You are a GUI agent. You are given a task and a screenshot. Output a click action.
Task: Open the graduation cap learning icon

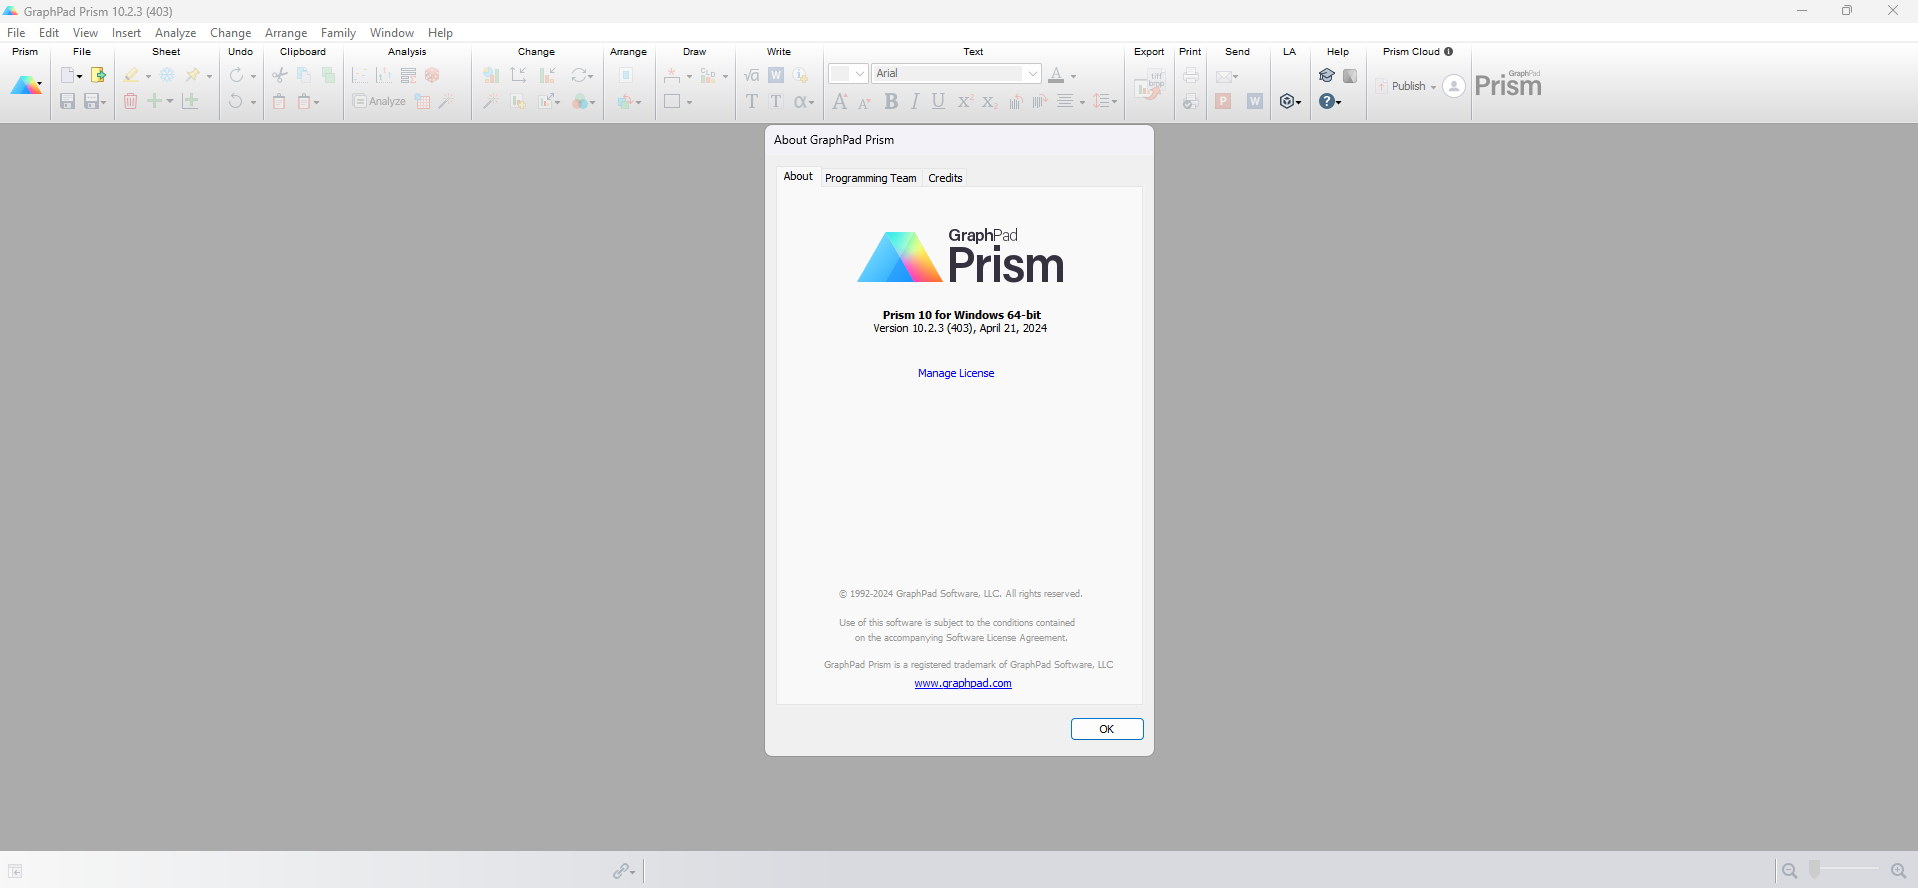coord(1327,75)
